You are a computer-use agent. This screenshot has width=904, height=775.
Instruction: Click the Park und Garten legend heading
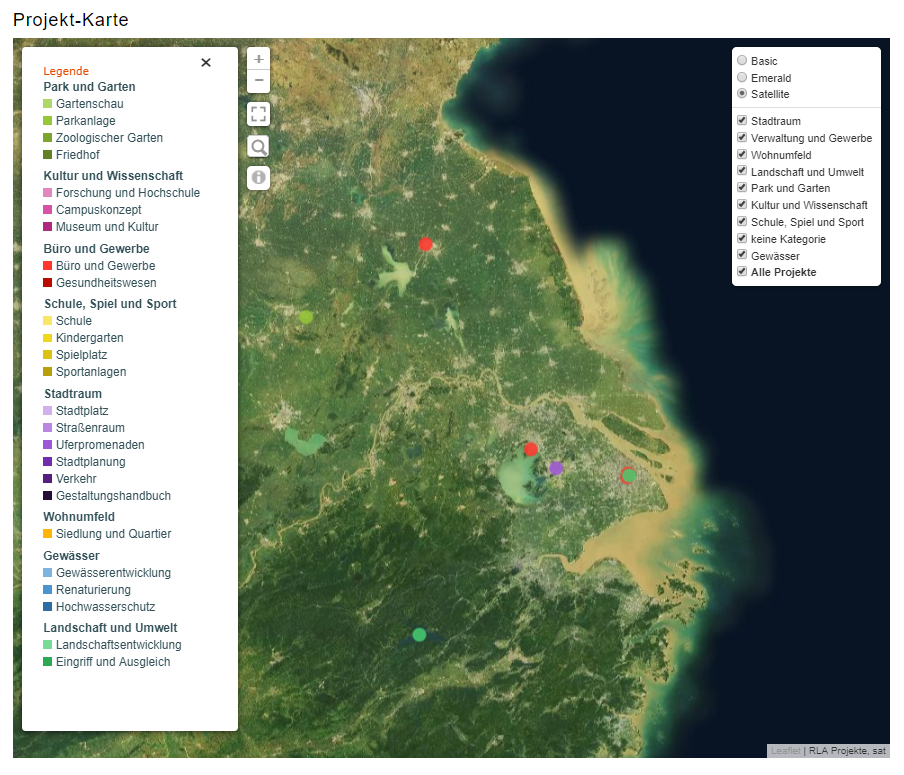click(x=89, y=86)
